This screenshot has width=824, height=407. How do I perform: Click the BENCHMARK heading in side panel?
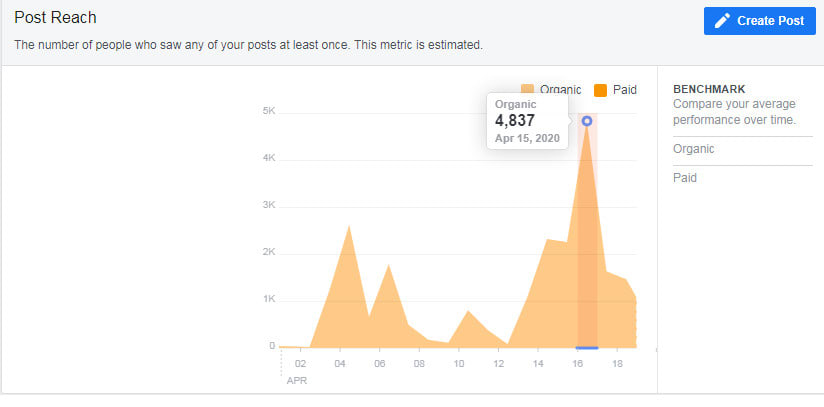(707, 89)
